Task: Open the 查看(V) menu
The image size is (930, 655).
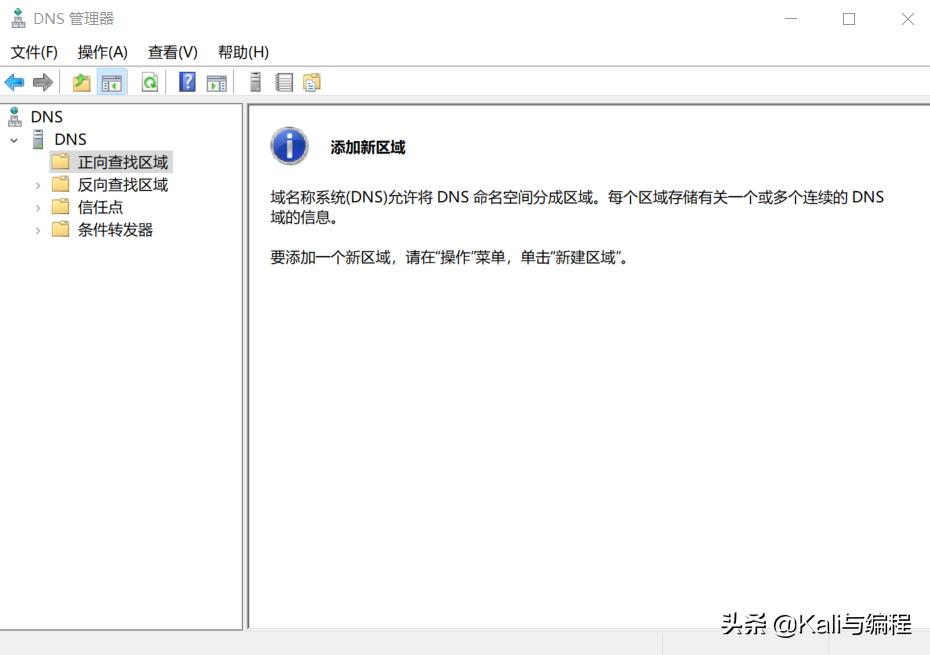Action: (x=171, y=51)
